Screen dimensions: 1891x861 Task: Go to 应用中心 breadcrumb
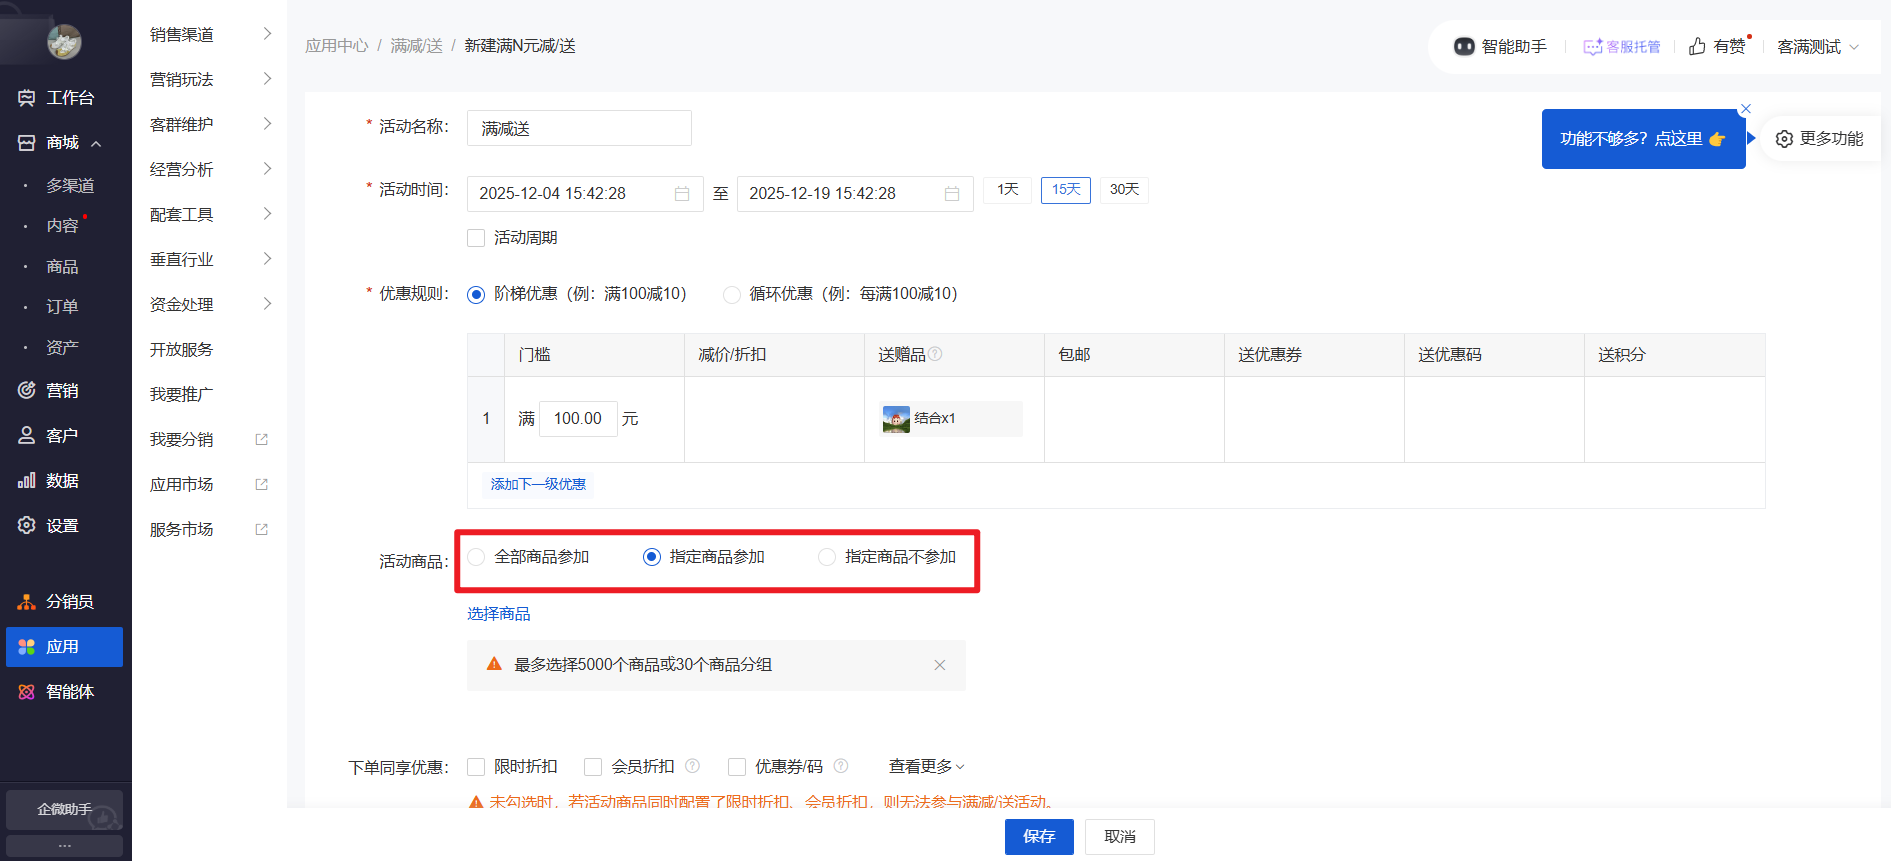tap(337, 46)
